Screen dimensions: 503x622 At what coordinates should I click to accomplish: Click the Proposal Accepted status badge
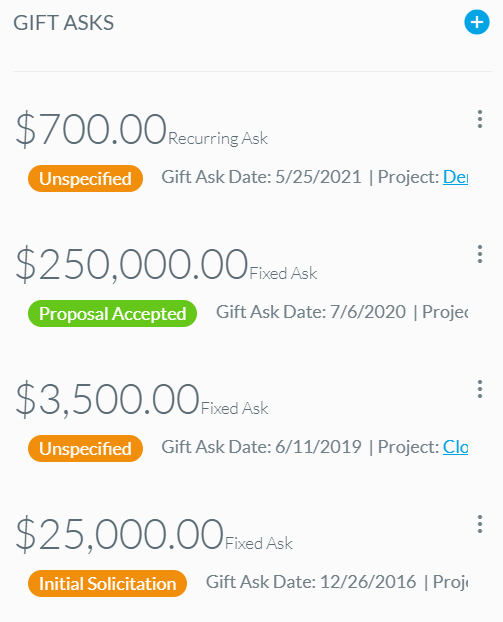pyautogui.click(x=112, y=313)
